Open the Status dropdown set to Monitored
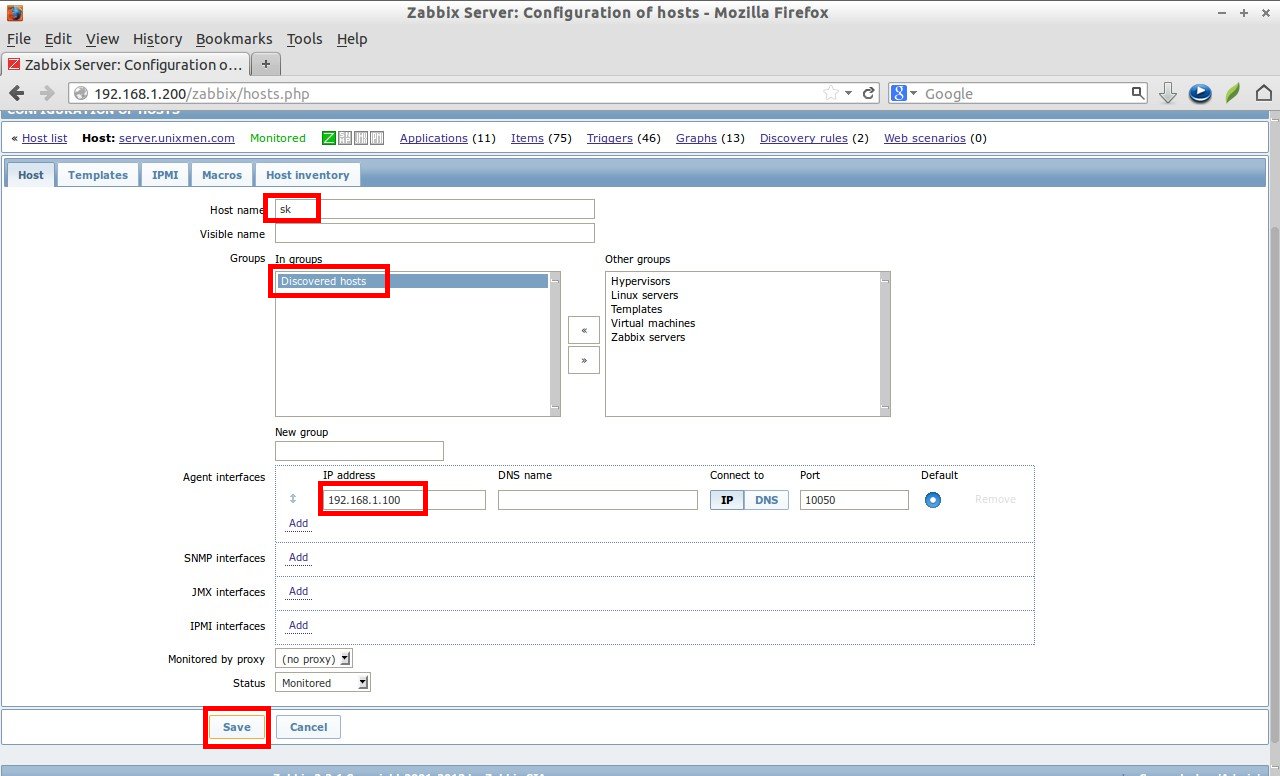Image resolution: width=1280 pixels, height=776 pixels. coord(322,682)
